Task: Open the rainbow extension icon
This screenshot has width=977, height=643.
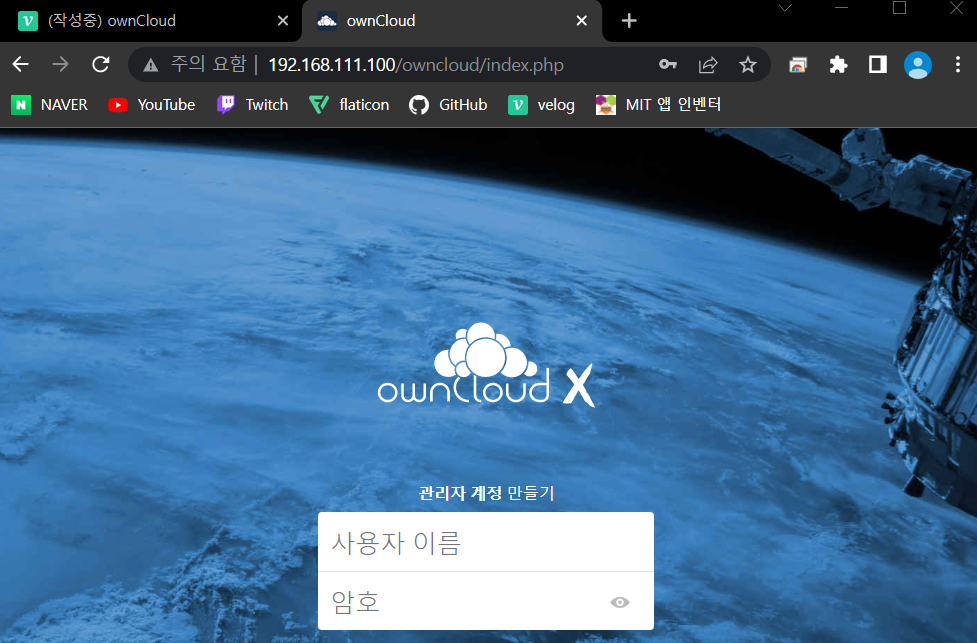Action: click(x=798, y=64)
